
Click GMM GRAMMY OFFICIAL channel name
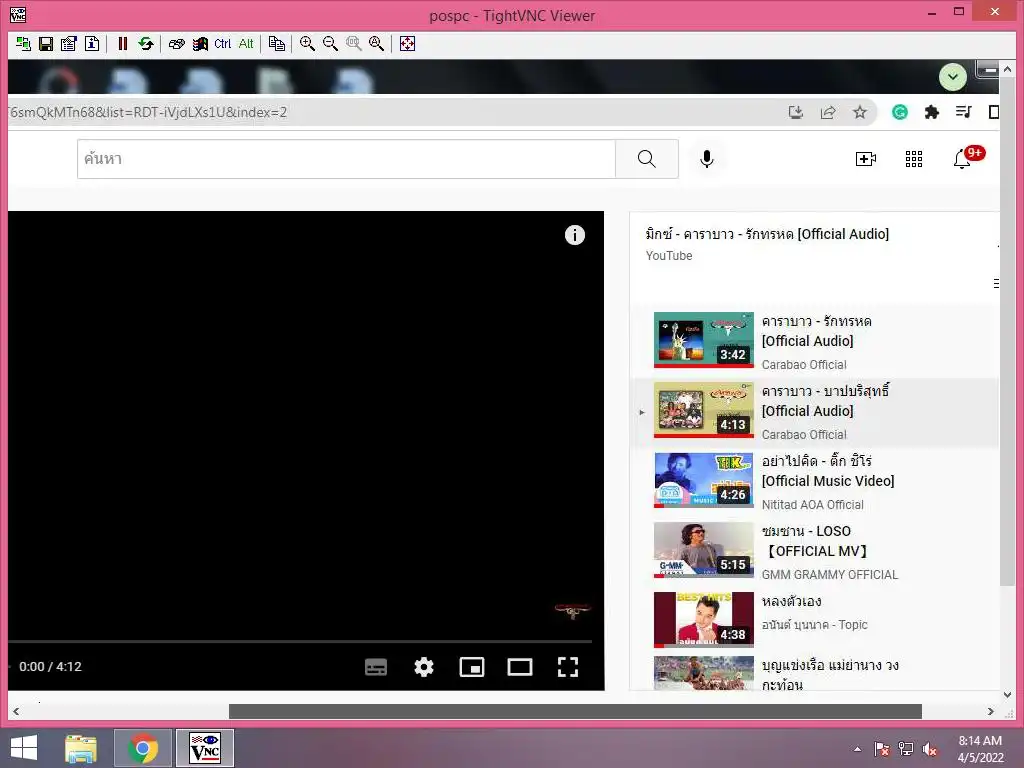click(x=829, y=575)
